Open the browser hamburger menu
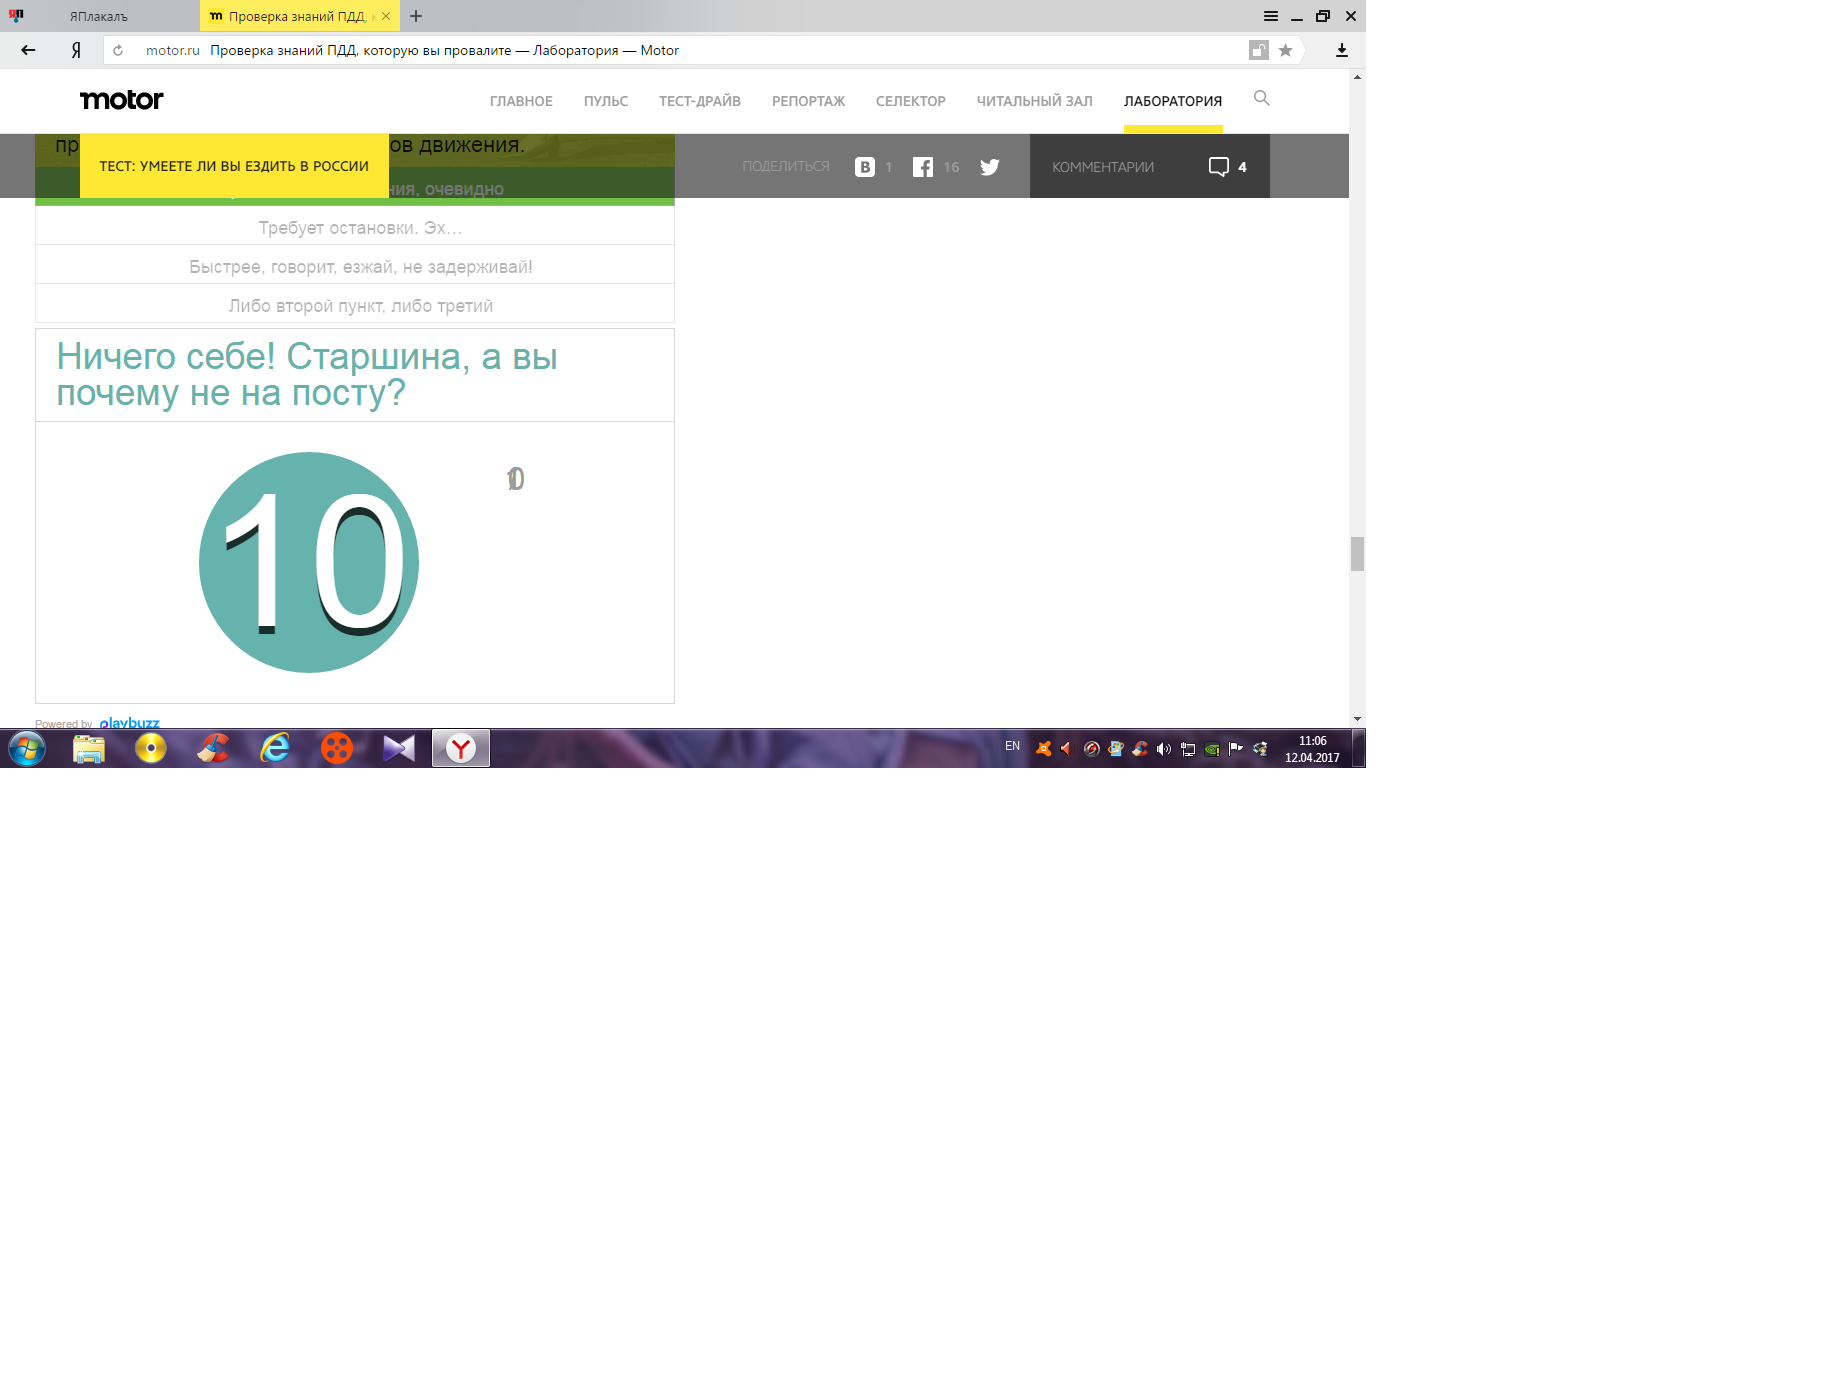 coord(1271,16)
